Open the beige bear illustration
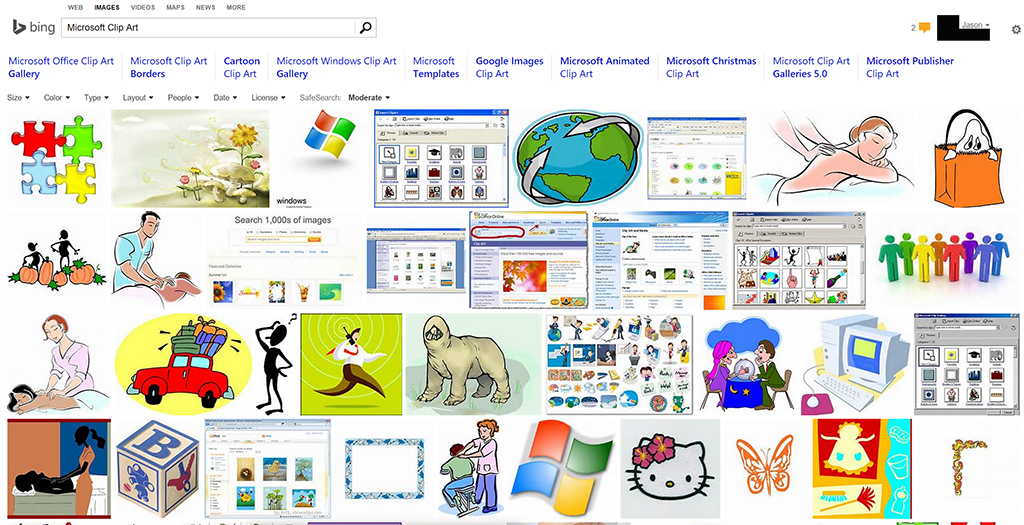Viewport: 1024px width, 525px height. [474, 364]
